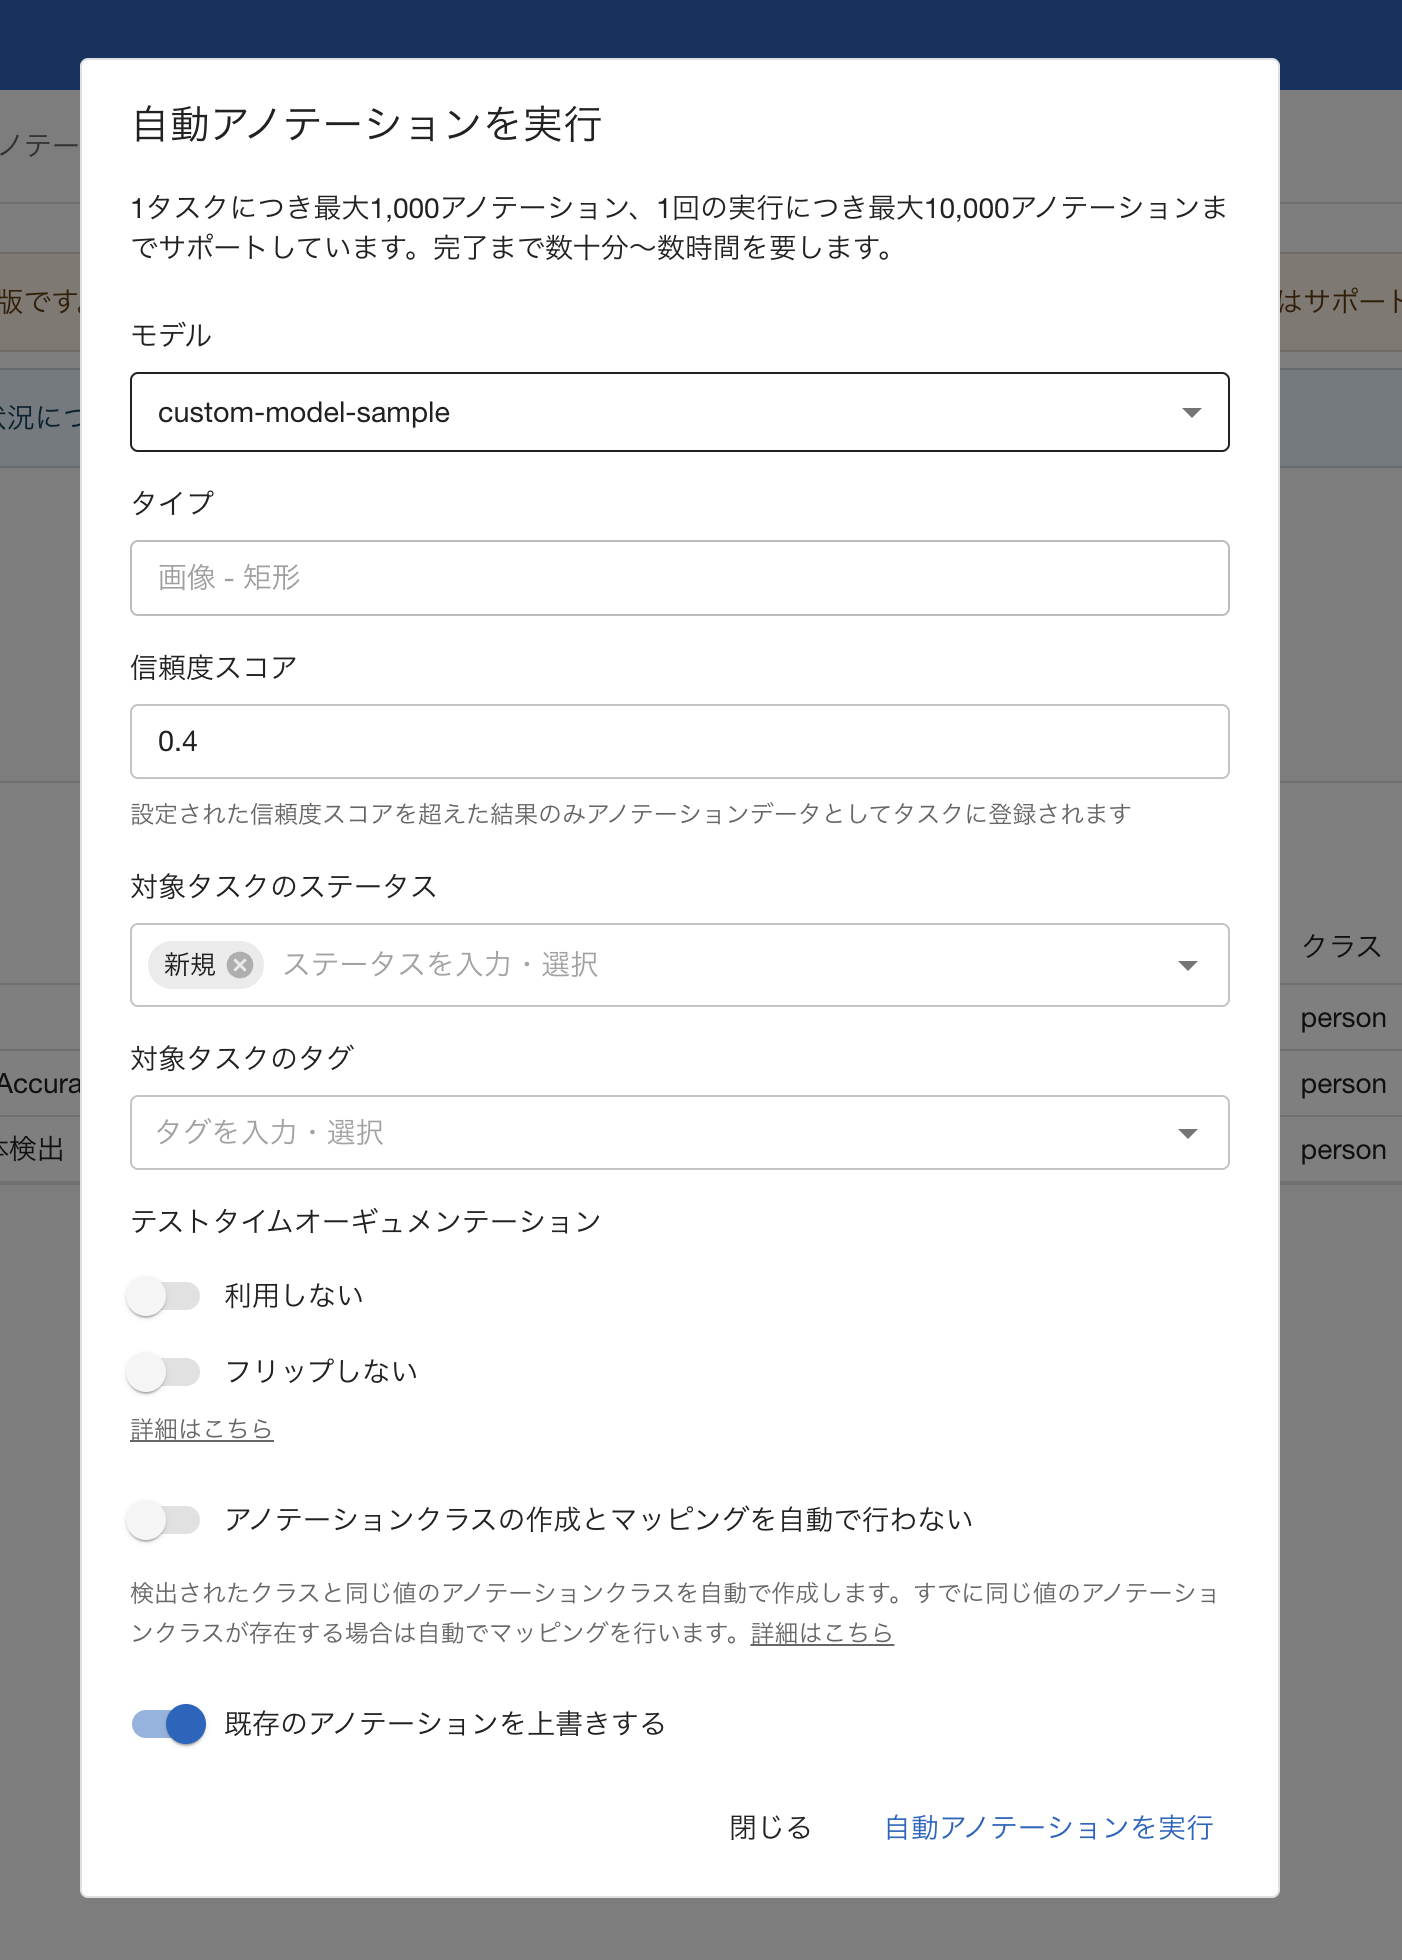Toggle automatic annotation class creation and mapping
This screenshot has height=1960, width=1402.
tap(164, 1520)
